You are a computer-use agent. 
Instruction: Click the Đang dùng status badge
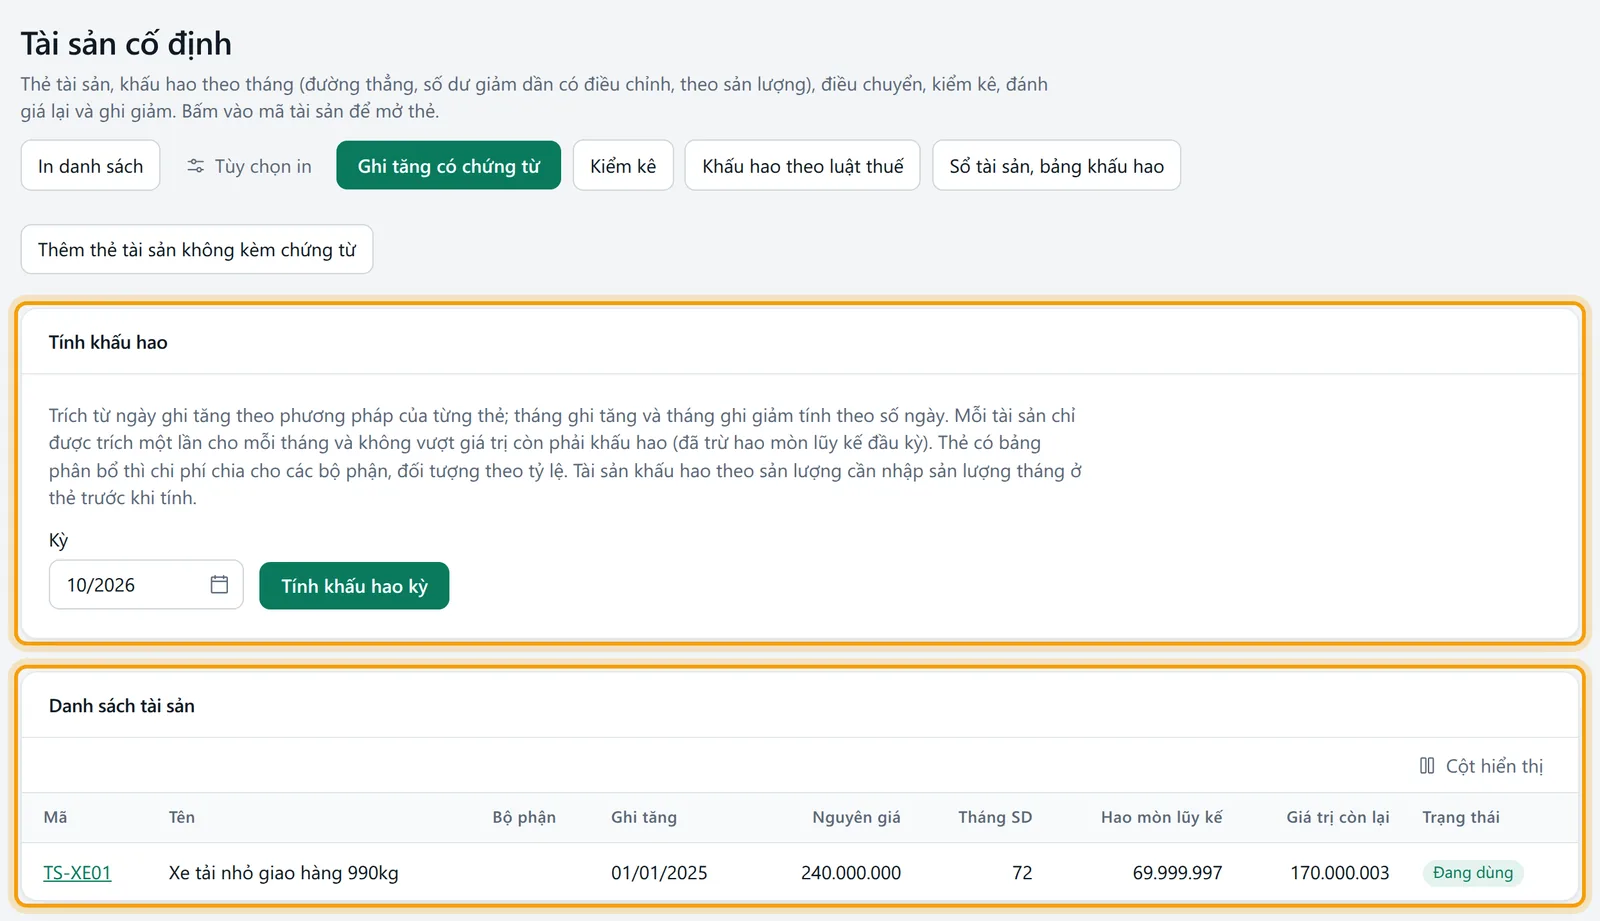[x=1473, y=873]
